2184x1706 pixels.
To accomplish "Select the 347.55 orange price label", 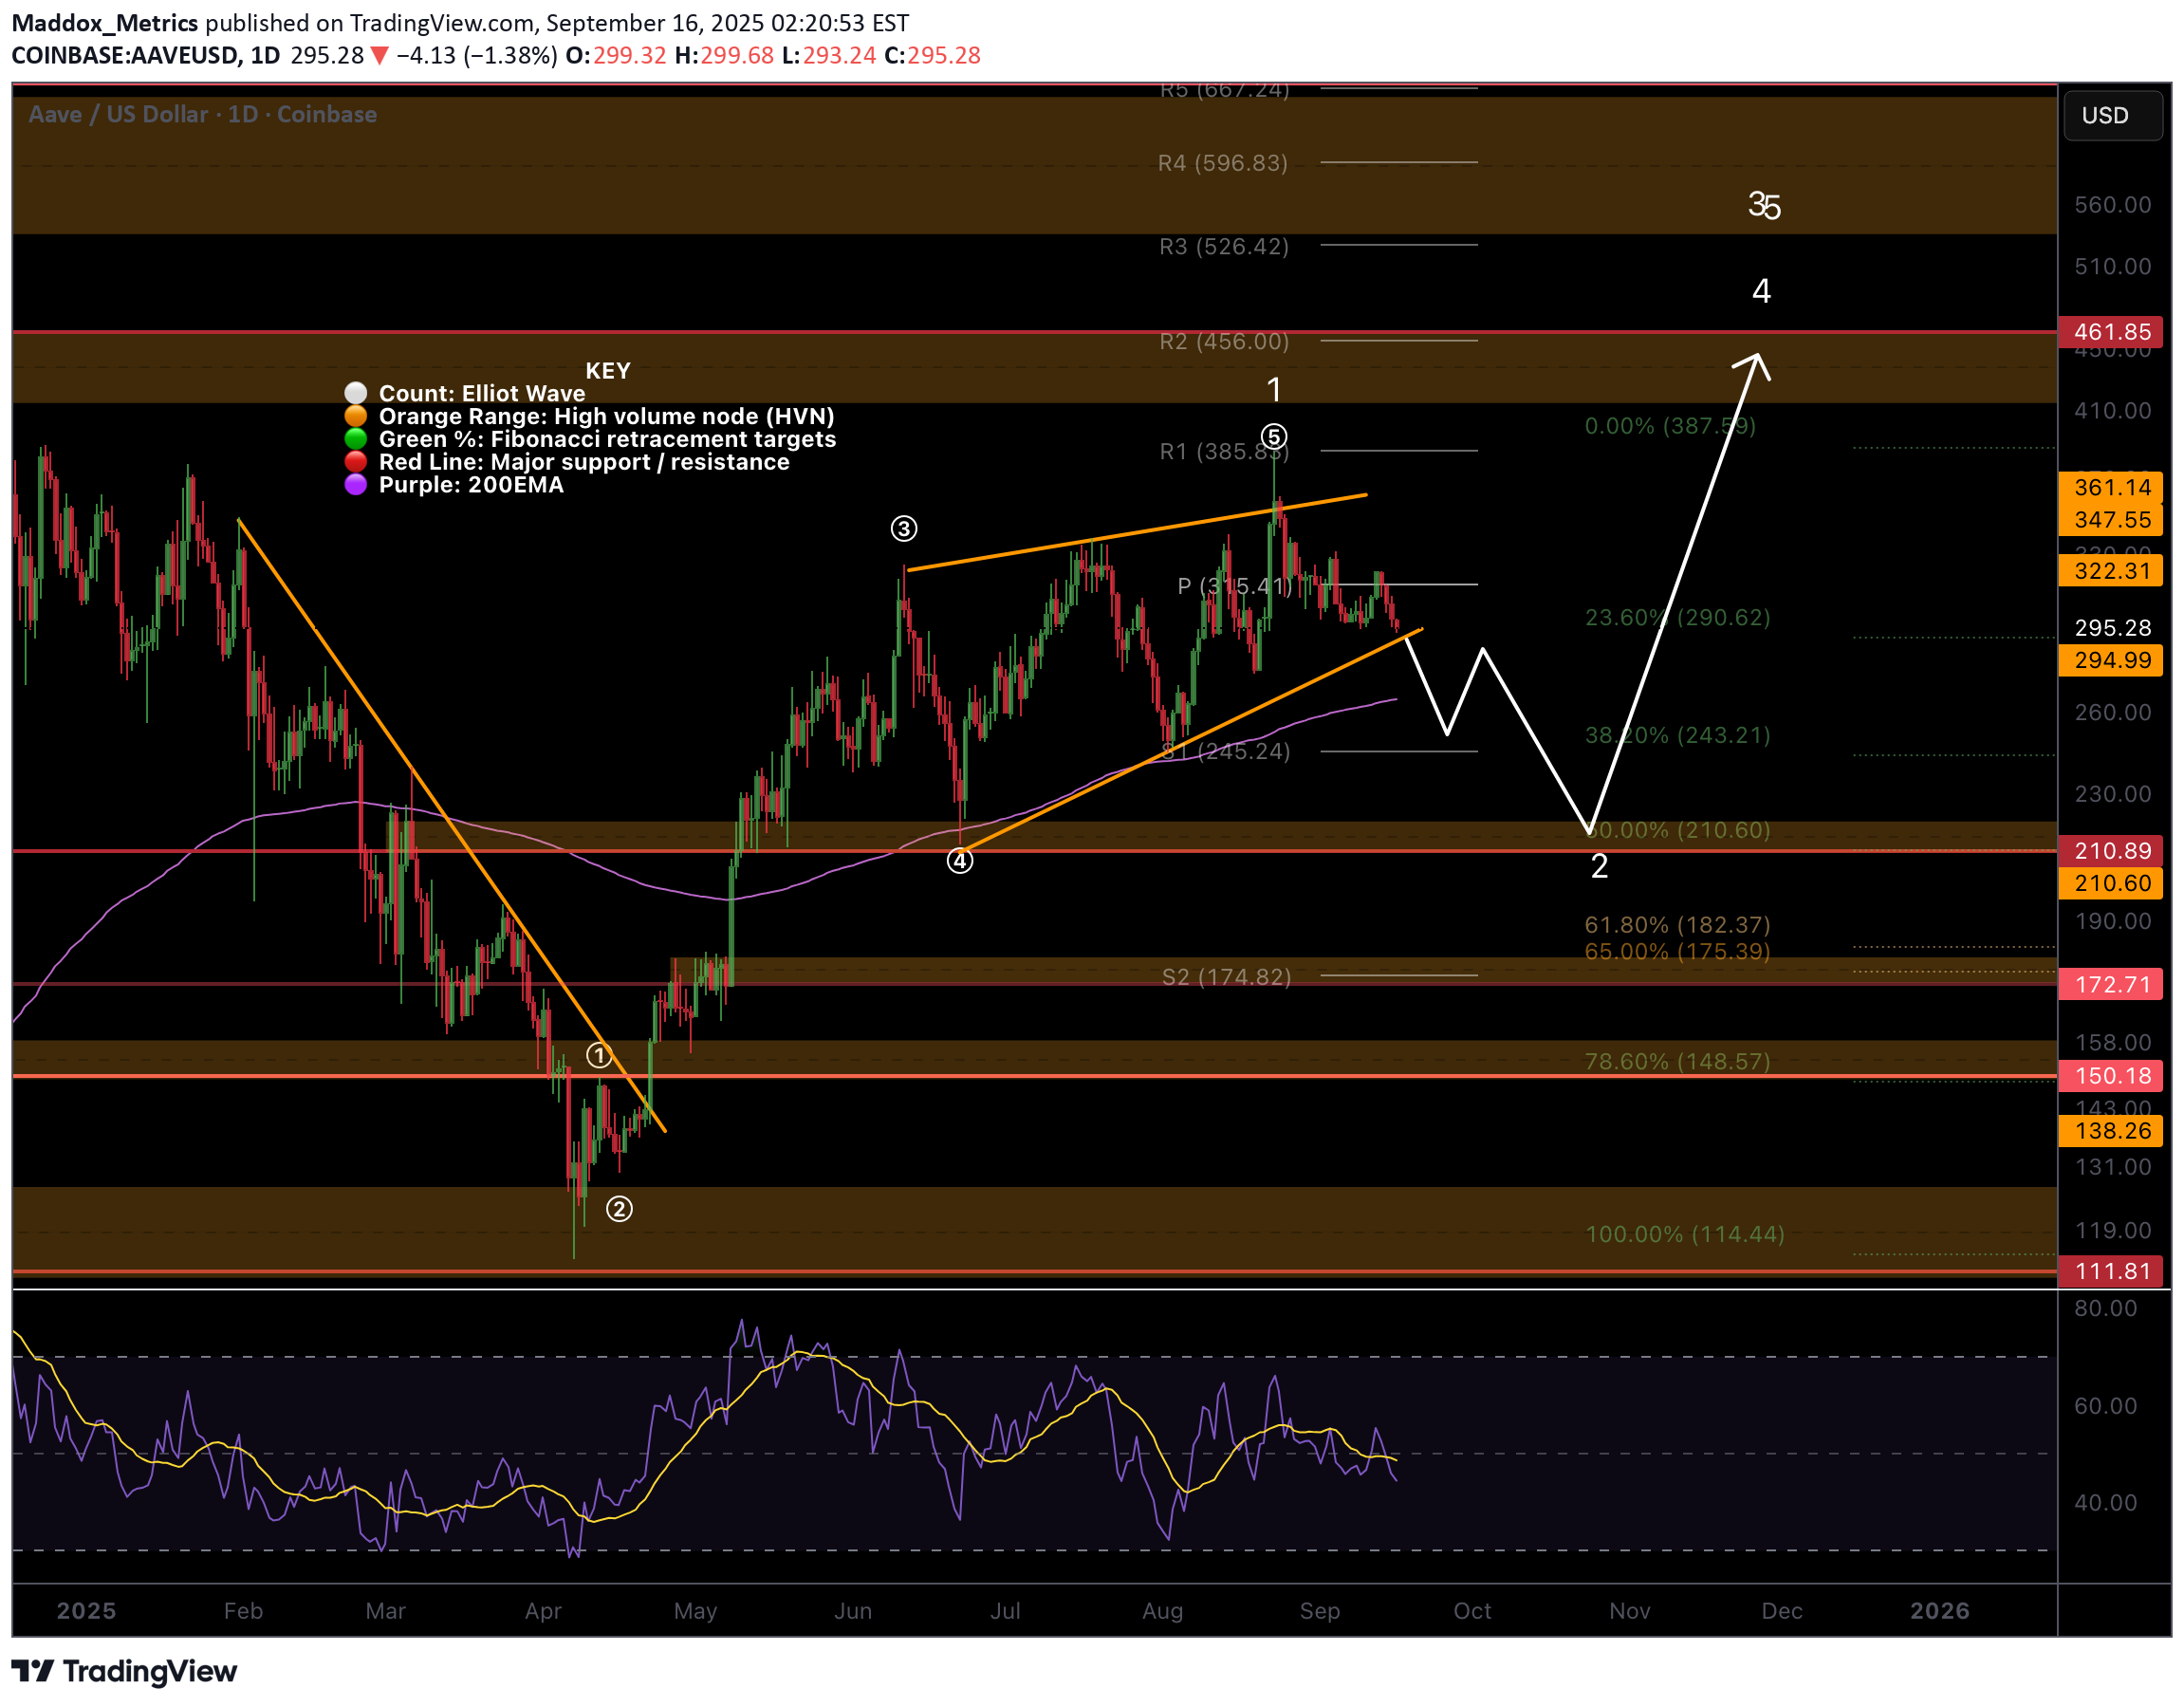I will click(x=2111, y=519).
